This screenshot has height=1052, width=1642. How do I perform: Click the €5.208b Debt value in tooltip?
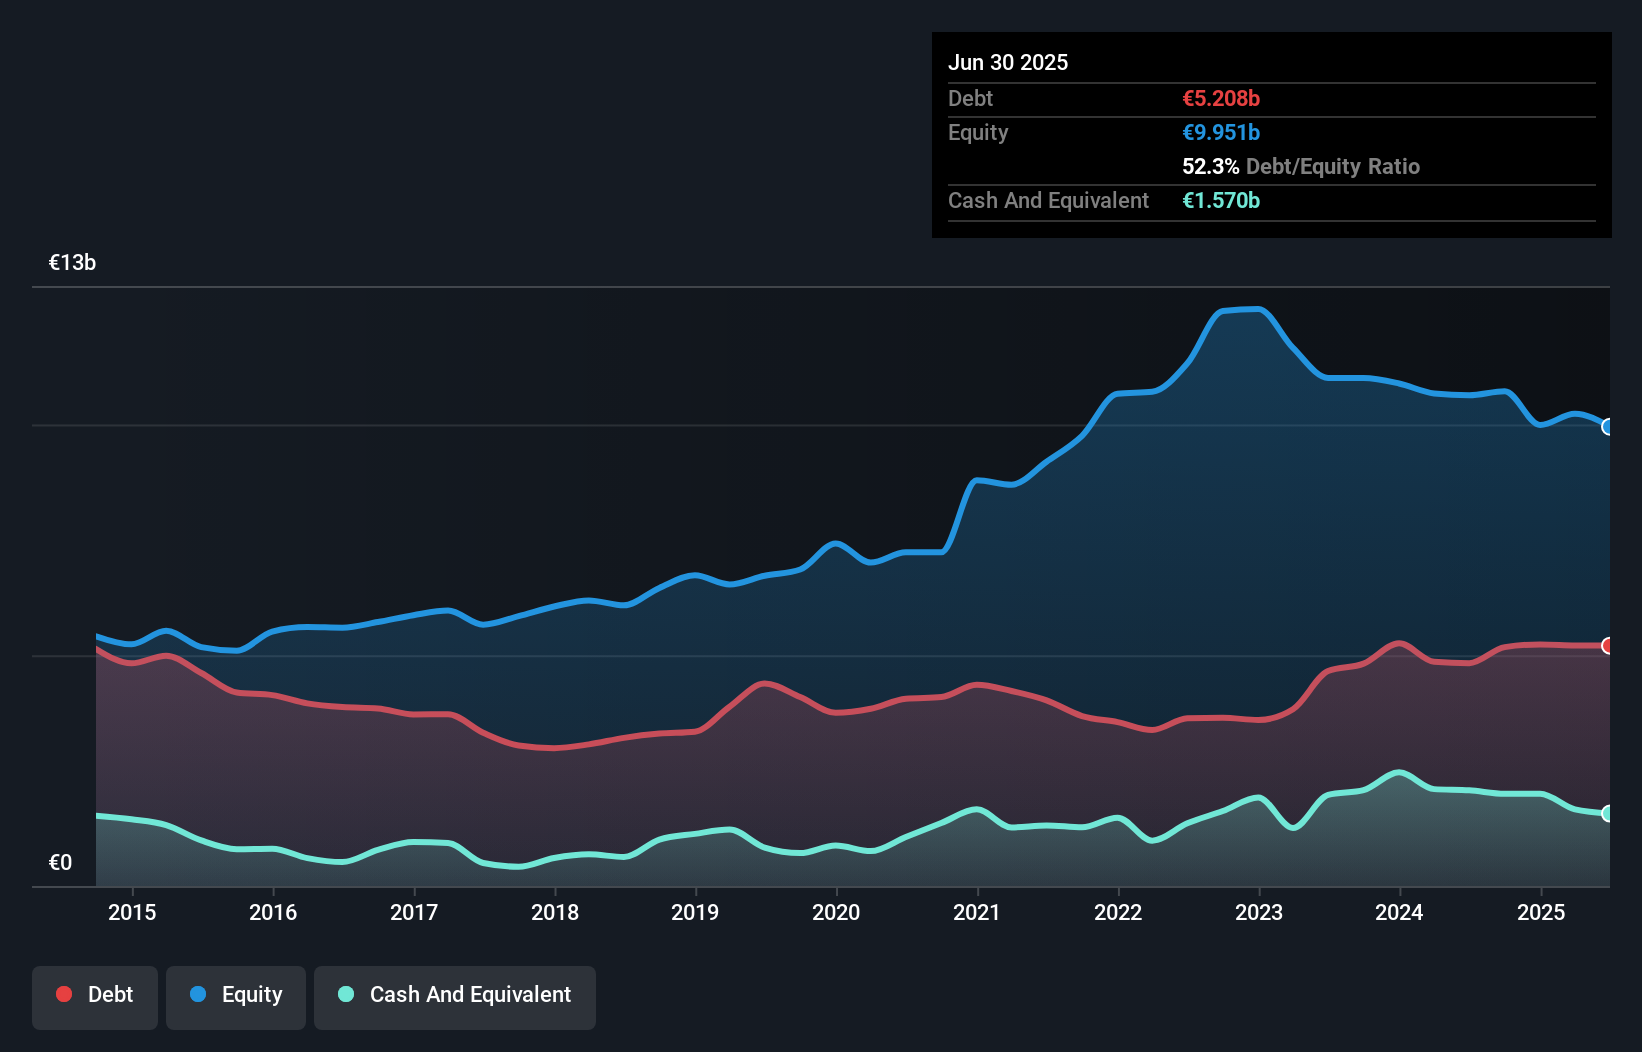tap(1221, 99)
